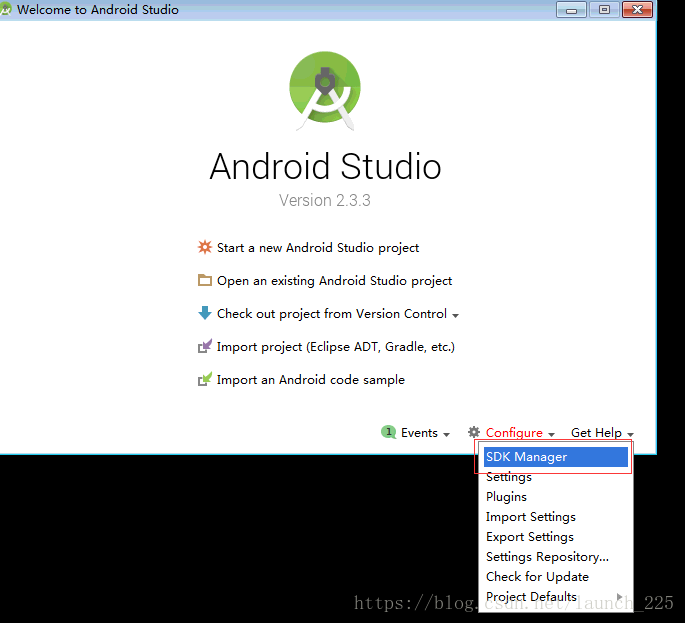Click the large Android Studio heading
This screenshot has height=623, width=685.
pyautogui.click(x=325, y=166)
